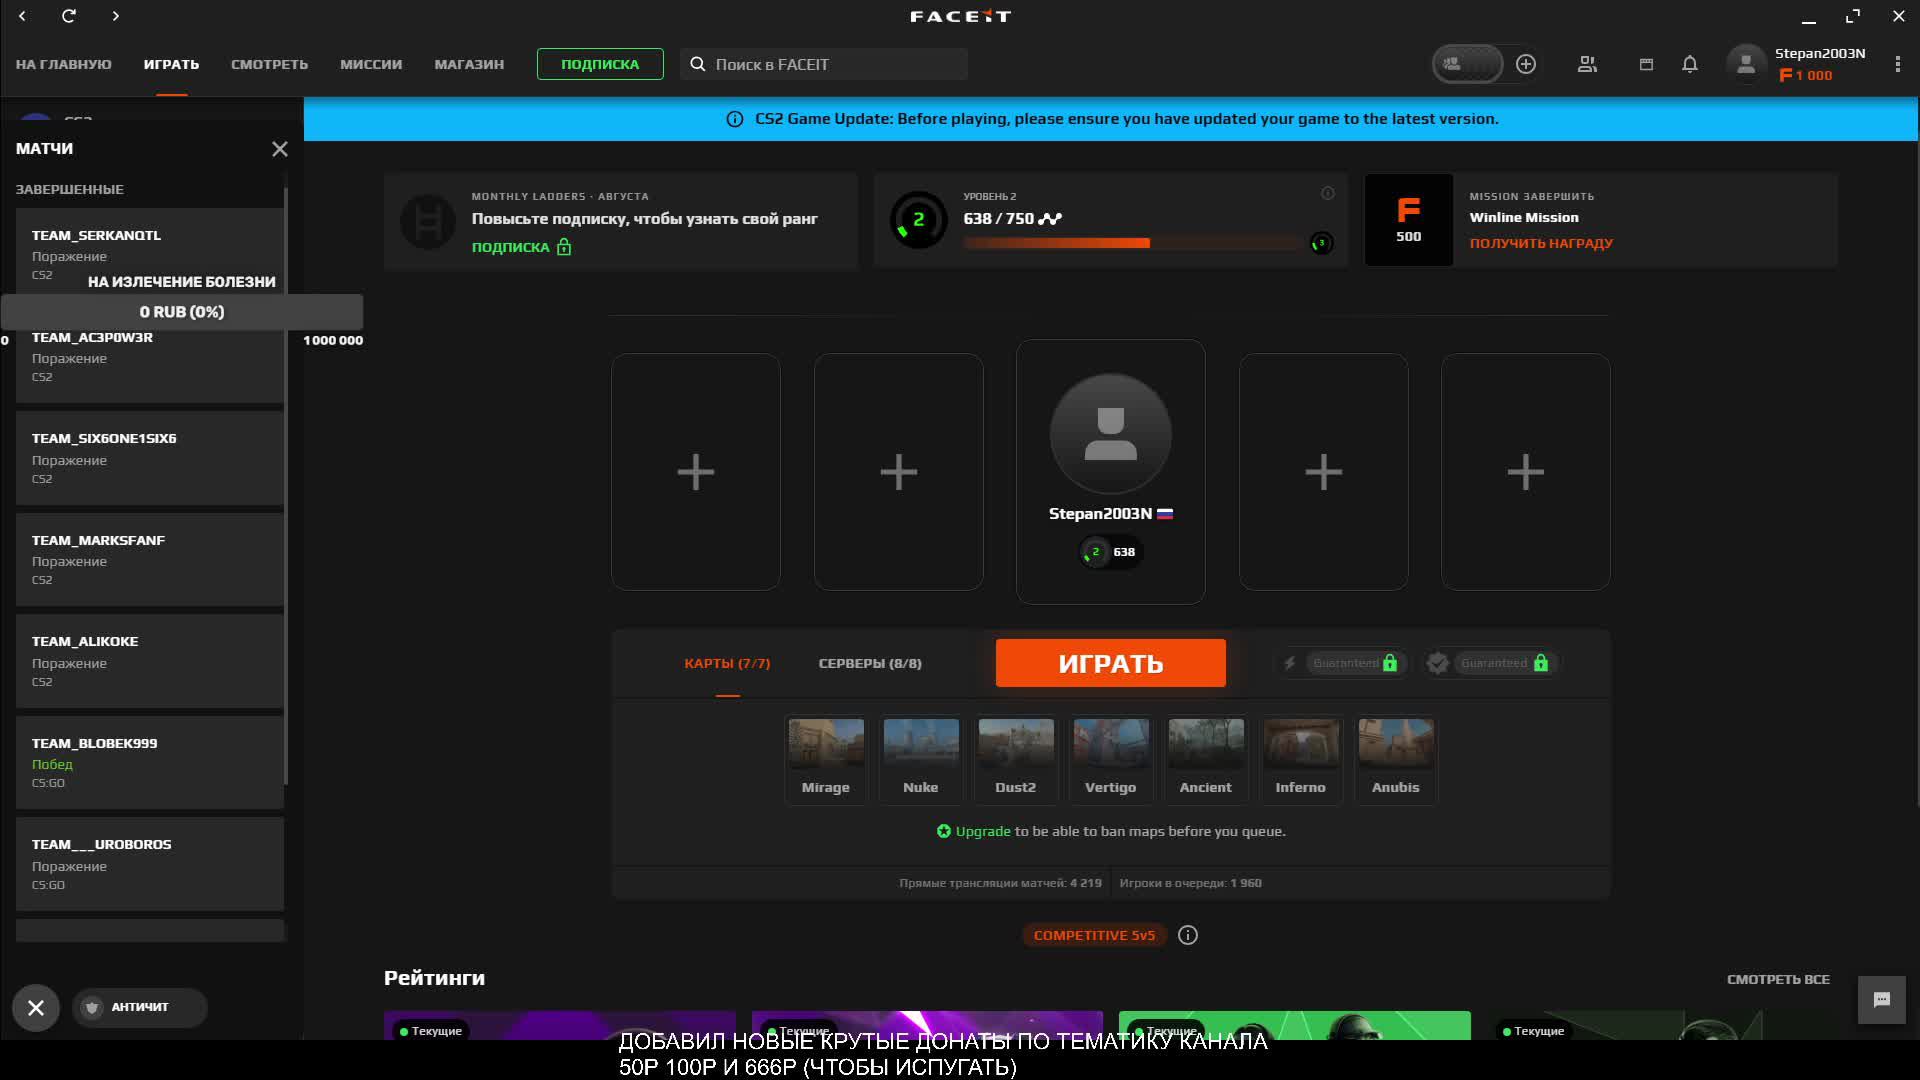
Task: Open match TEAM_MARKSFANF
Action: (x=150, y=560)
